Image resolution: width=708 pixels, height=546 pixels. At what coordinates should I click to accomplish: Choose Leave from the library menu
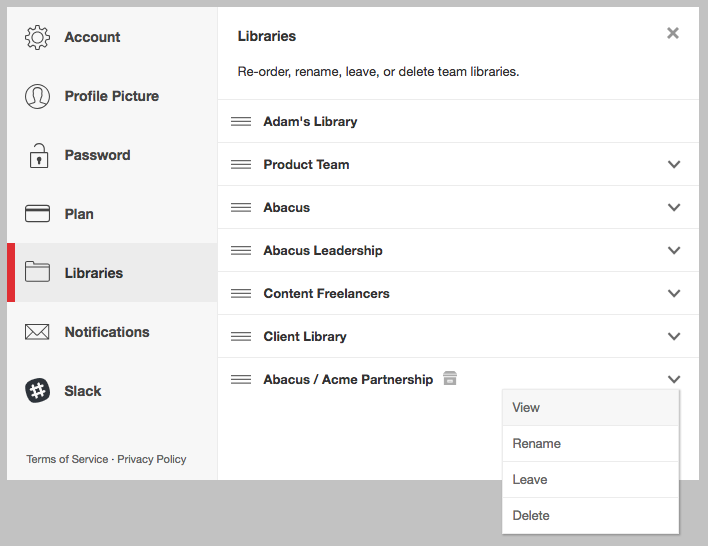[x=590, y=480]
